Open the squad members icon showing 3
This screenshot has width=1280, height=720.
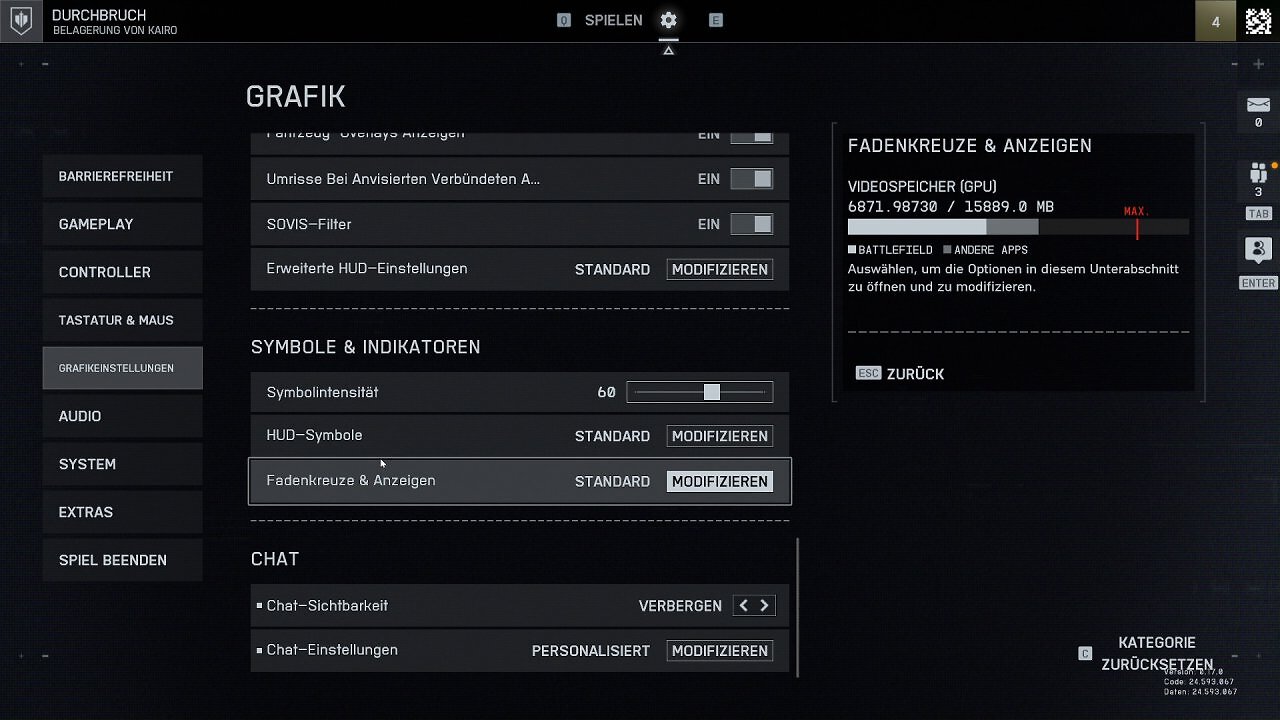[x=1258, y=172]
